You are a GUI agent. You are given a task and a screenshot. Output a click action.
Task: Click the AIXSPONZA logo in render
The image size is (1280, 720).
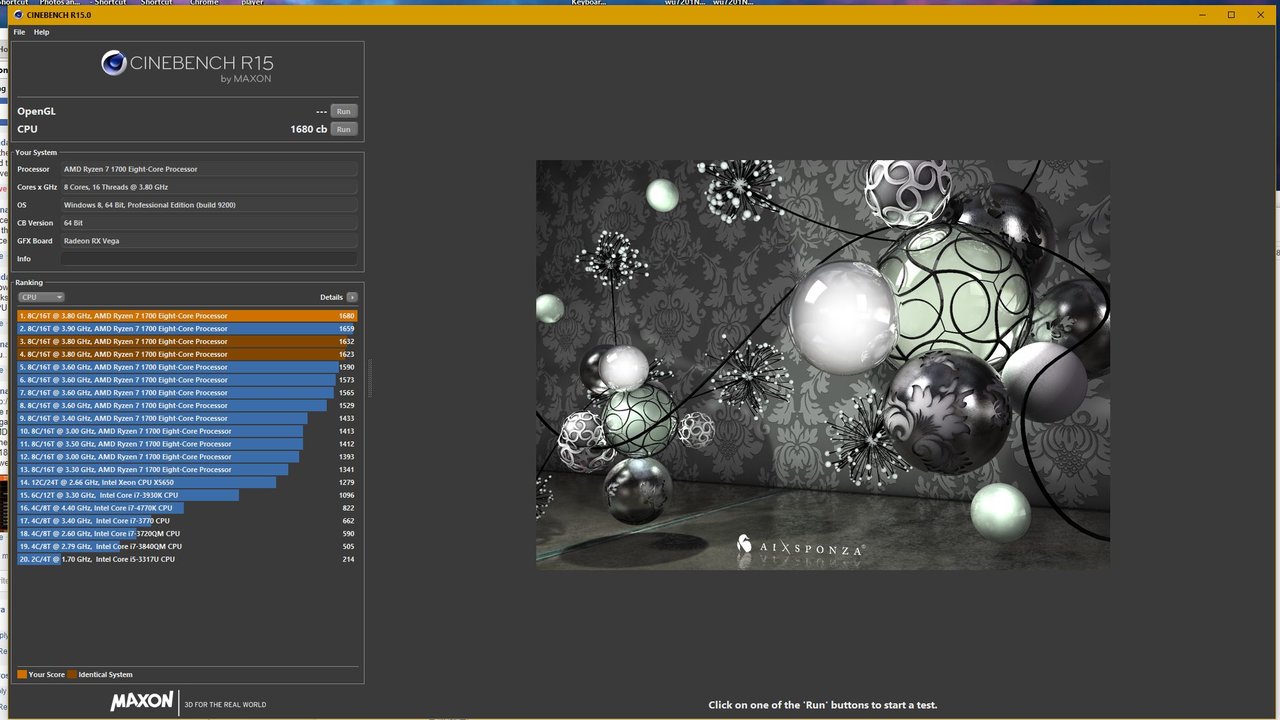[x=801, y=547]
